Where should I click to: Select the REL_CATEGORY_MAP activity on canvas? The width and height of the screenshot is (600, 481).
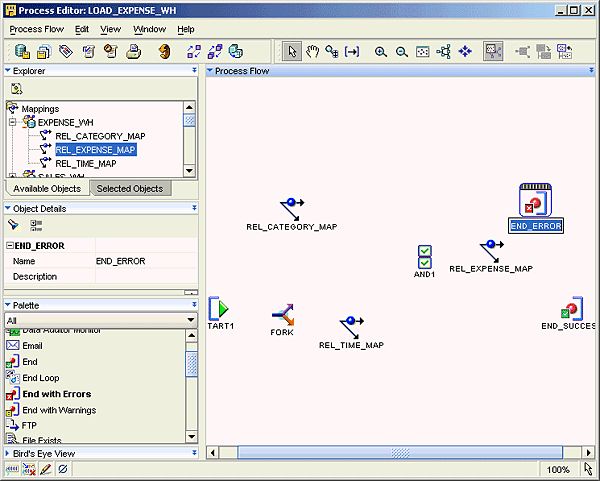[292, 214]
